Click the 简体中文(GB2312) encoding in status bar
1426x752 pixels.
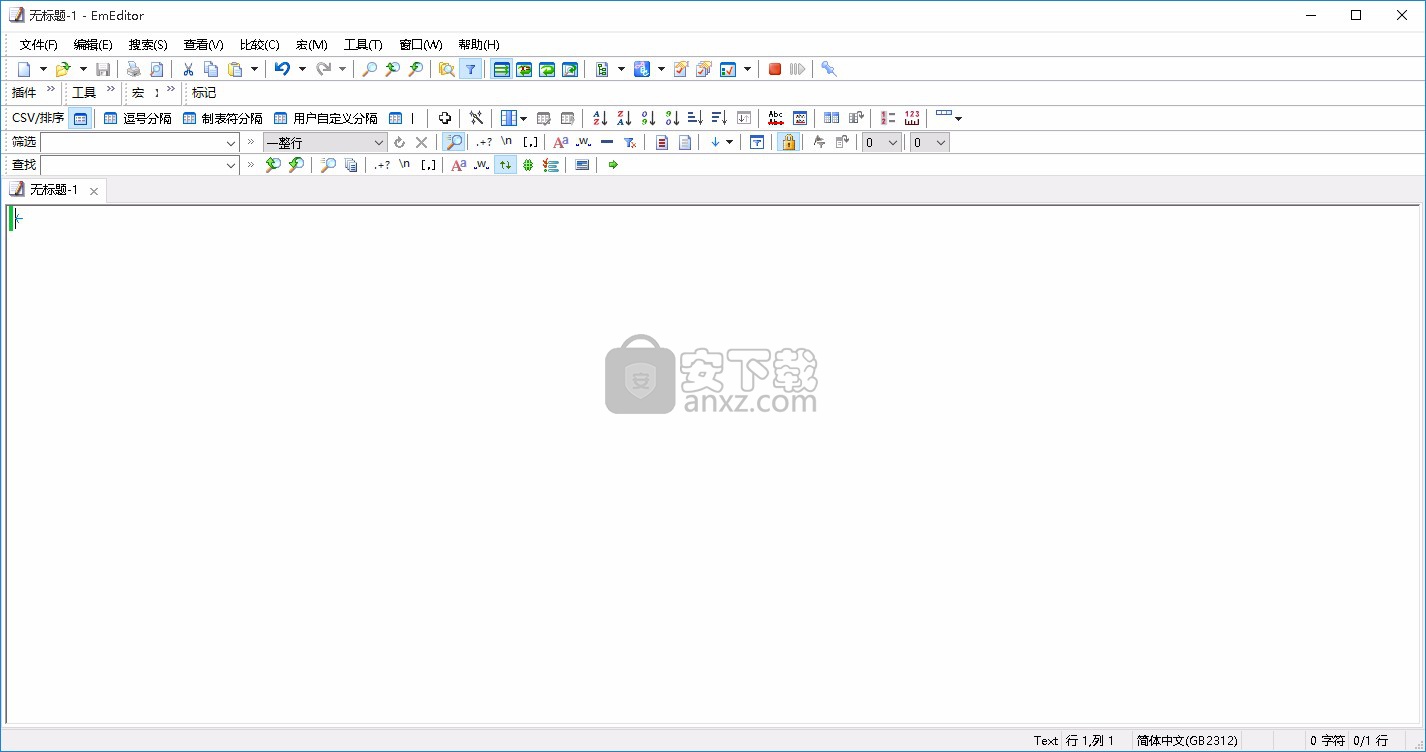click(1187, 741)
